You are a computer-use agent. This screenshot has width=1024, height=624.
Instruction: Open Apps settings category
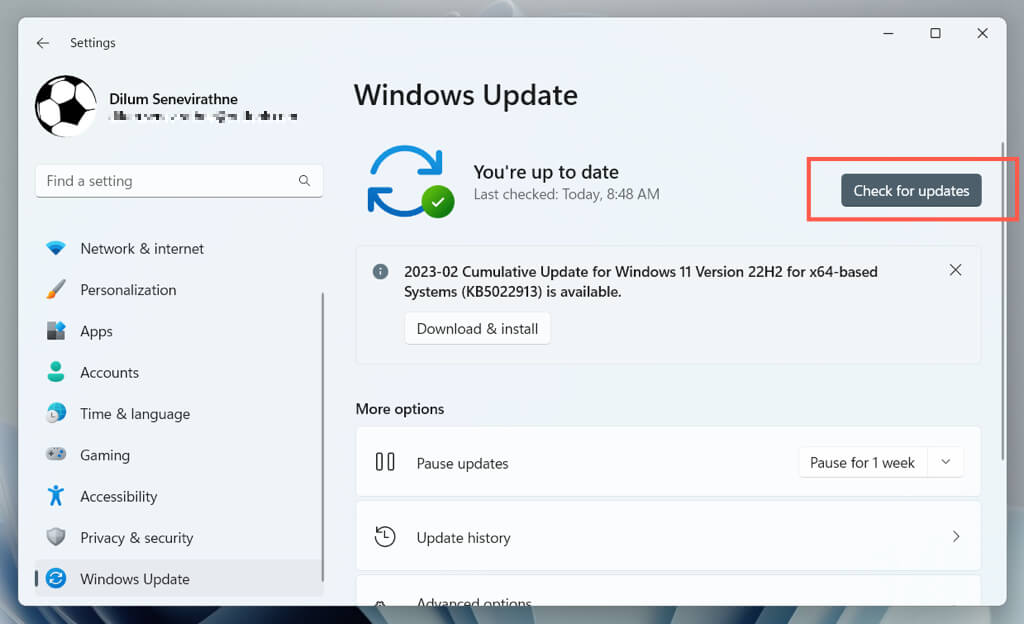(x=96, y=331)
